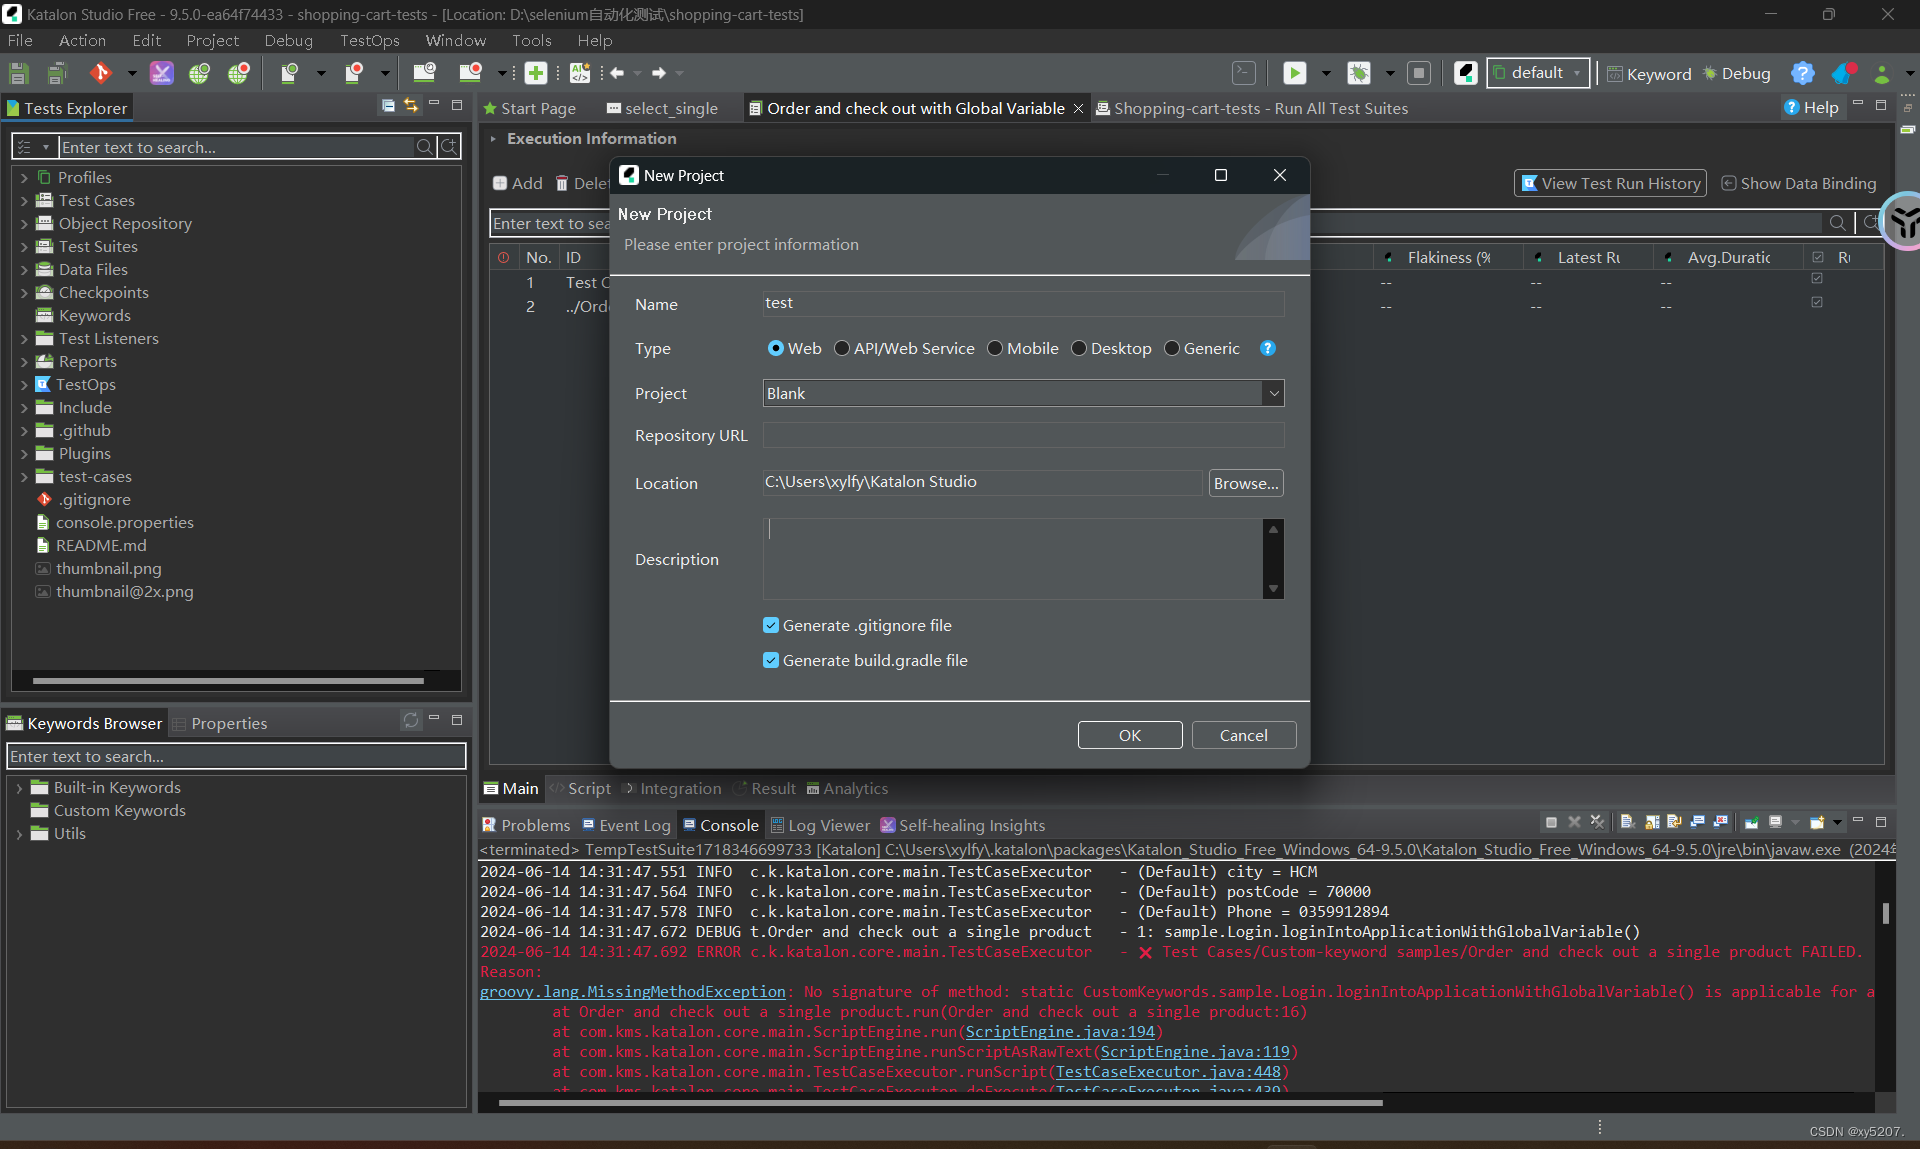
Task: Click the green Run test play icon
Action: coord(1295,73)
